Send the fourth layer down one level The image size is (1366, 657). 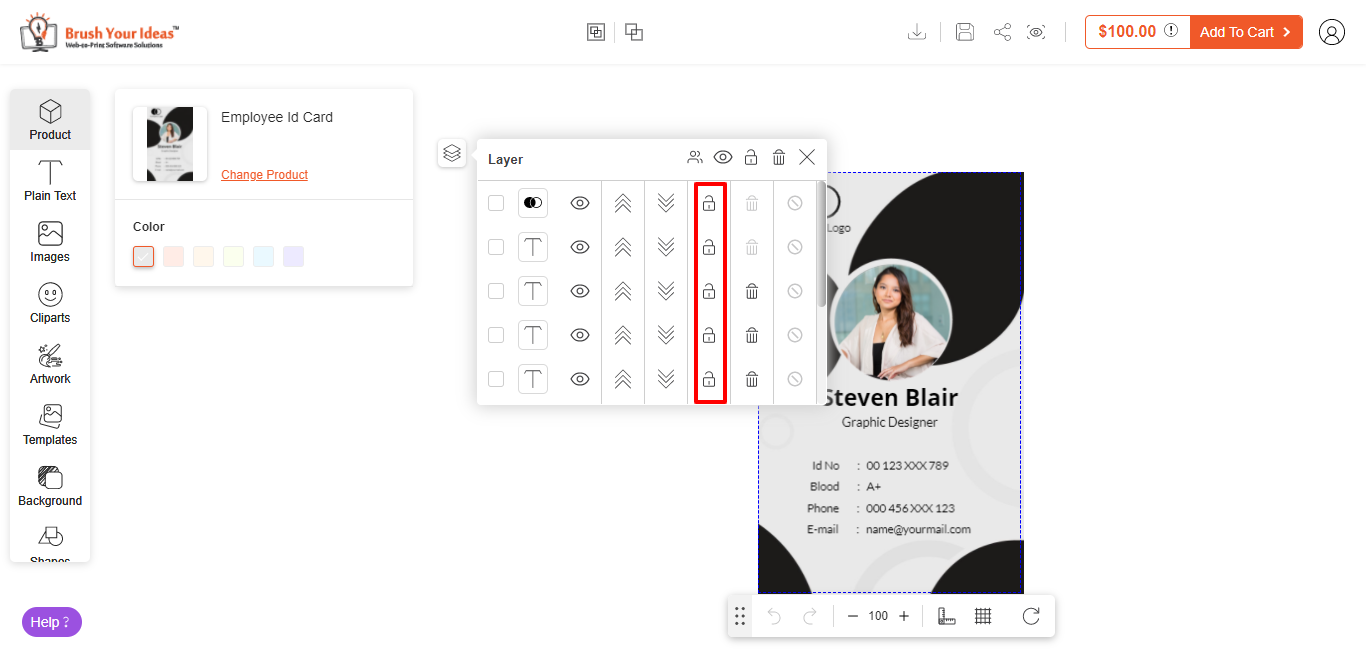(666, 335)
